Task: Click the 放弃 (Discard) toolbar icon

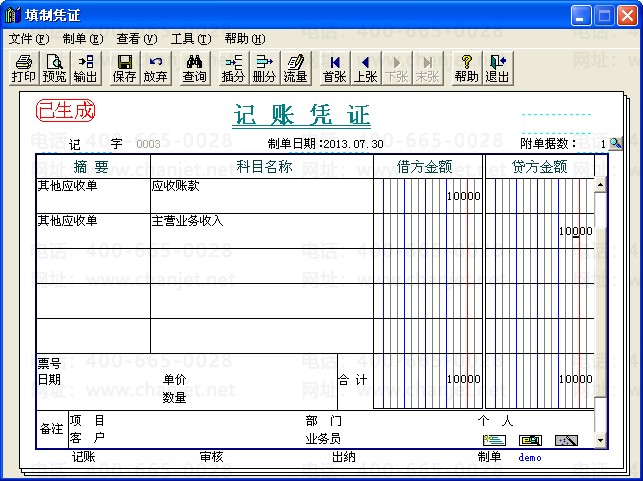Action: [156, 68]
